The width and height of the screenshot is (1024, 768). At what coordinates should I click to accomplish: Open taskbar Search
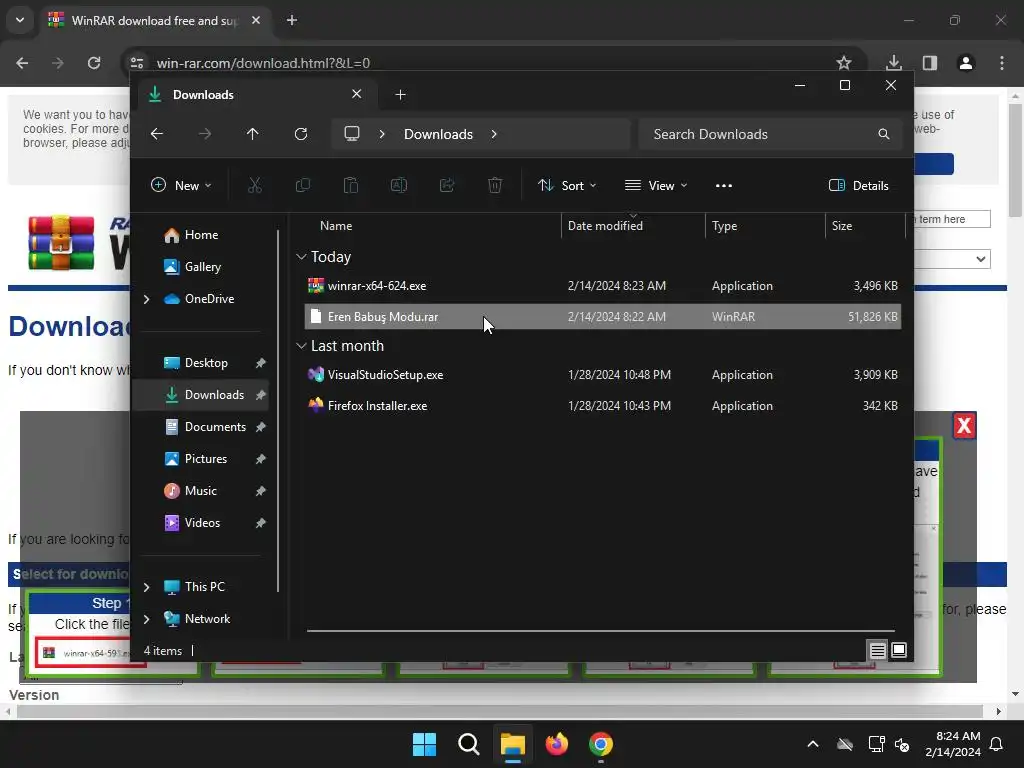[x=469, y=744]
